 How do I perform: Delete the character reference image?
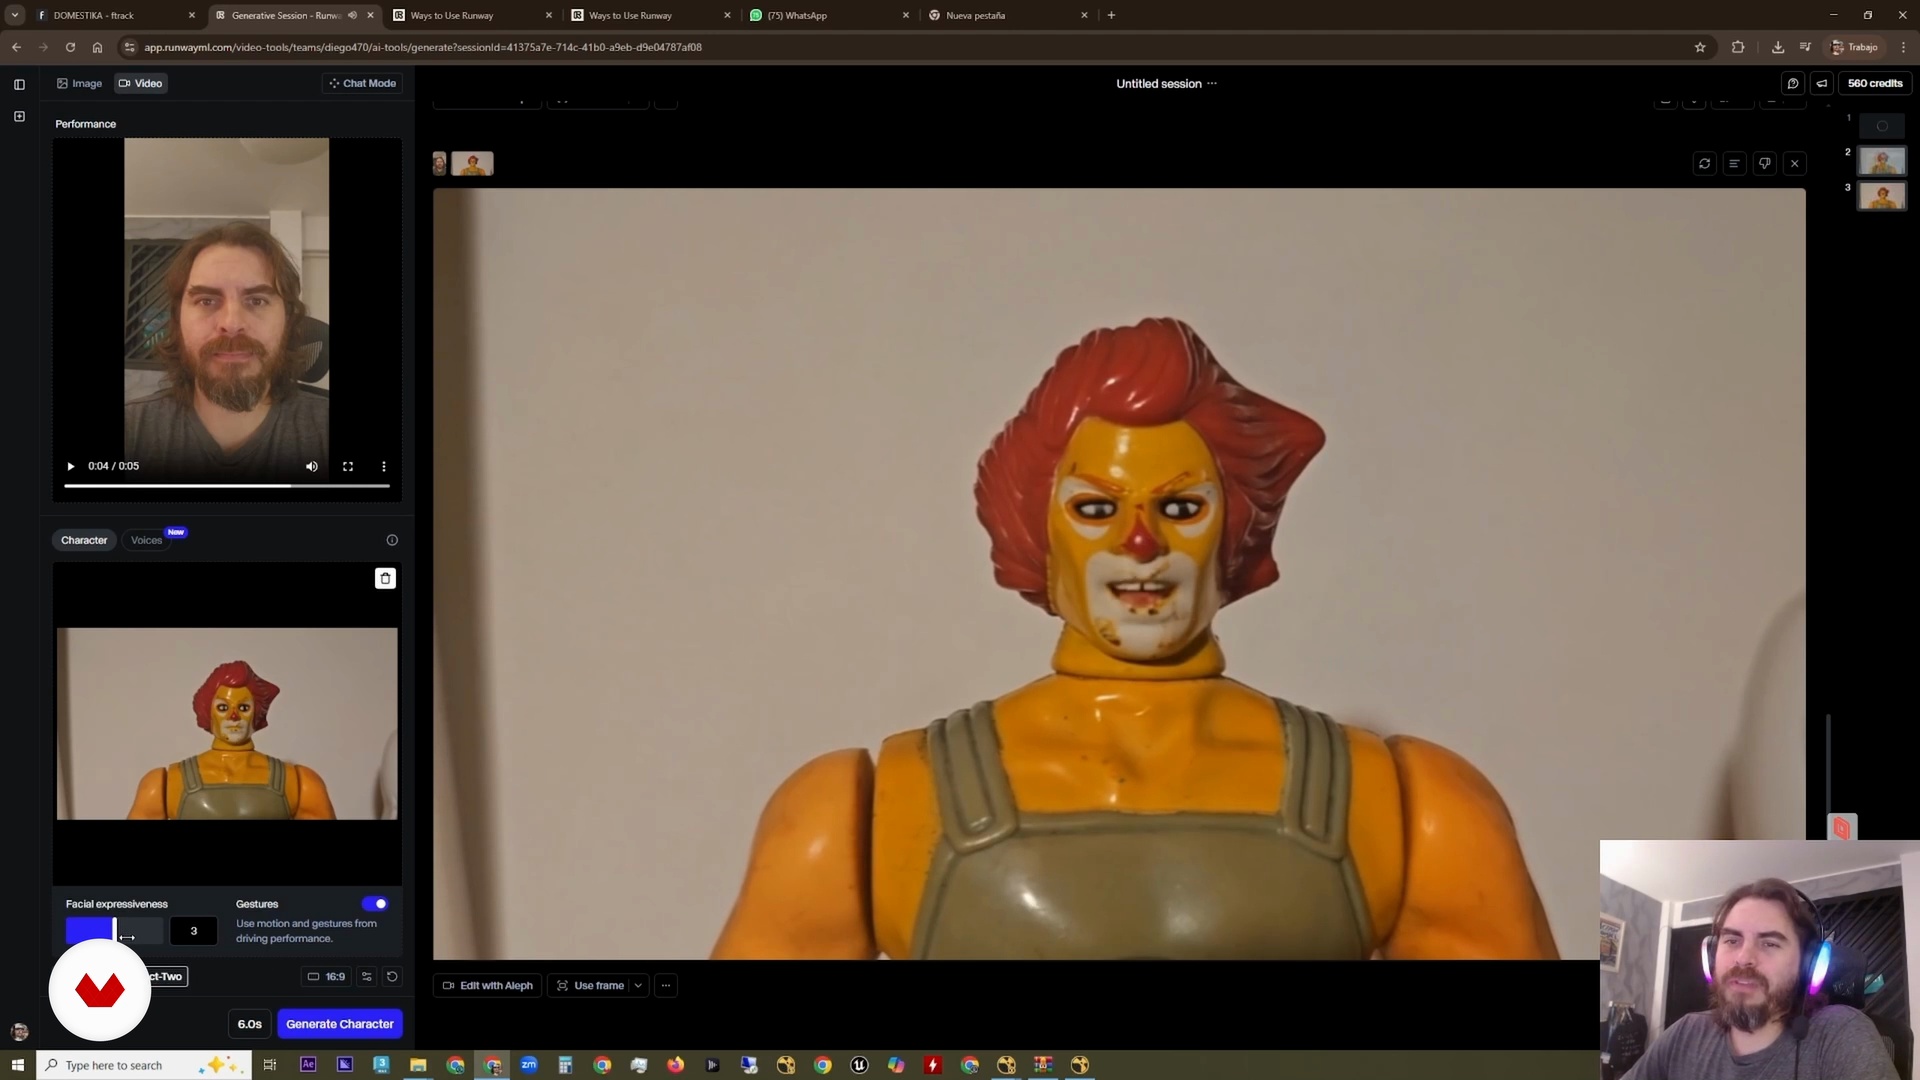pyautogui.click(x=385, y=579)
